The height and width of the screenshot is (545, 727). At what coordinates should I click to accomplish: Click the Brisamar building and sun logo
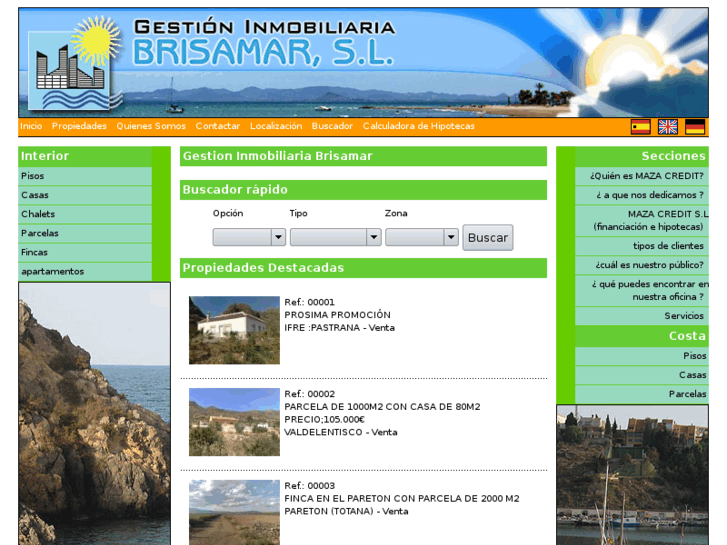coord(74,64)
